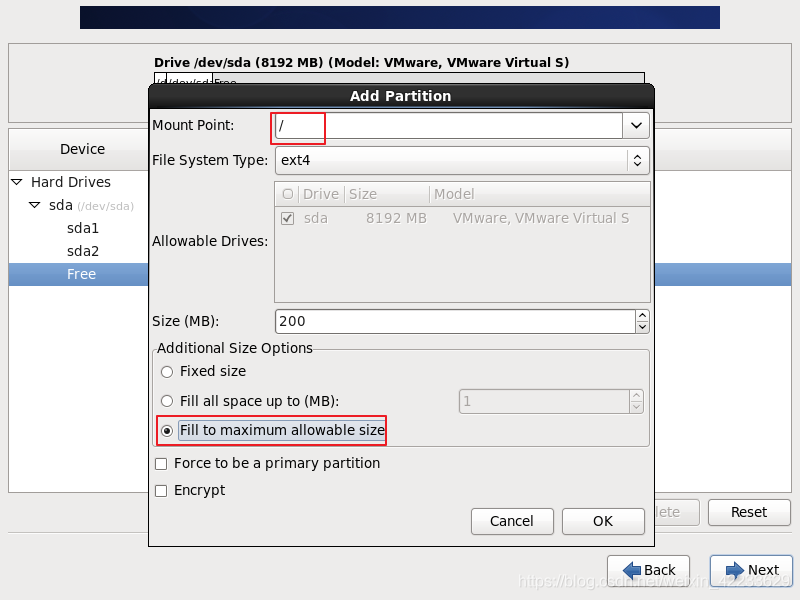The width and height of the screenshot is (800, 600).
Task: Toggle the header checkbox in Allowable Drives
Action: tap(288, 194)
